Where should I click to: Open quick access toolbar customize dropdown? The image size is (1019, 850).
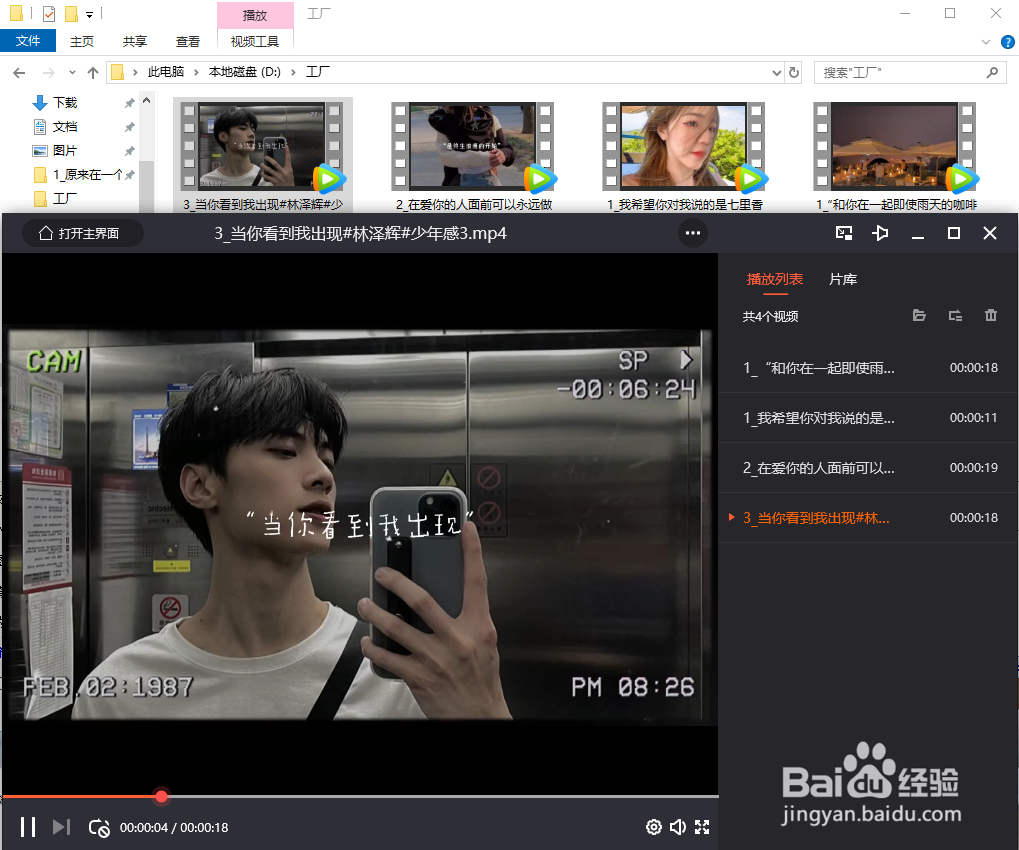(90, 14)
